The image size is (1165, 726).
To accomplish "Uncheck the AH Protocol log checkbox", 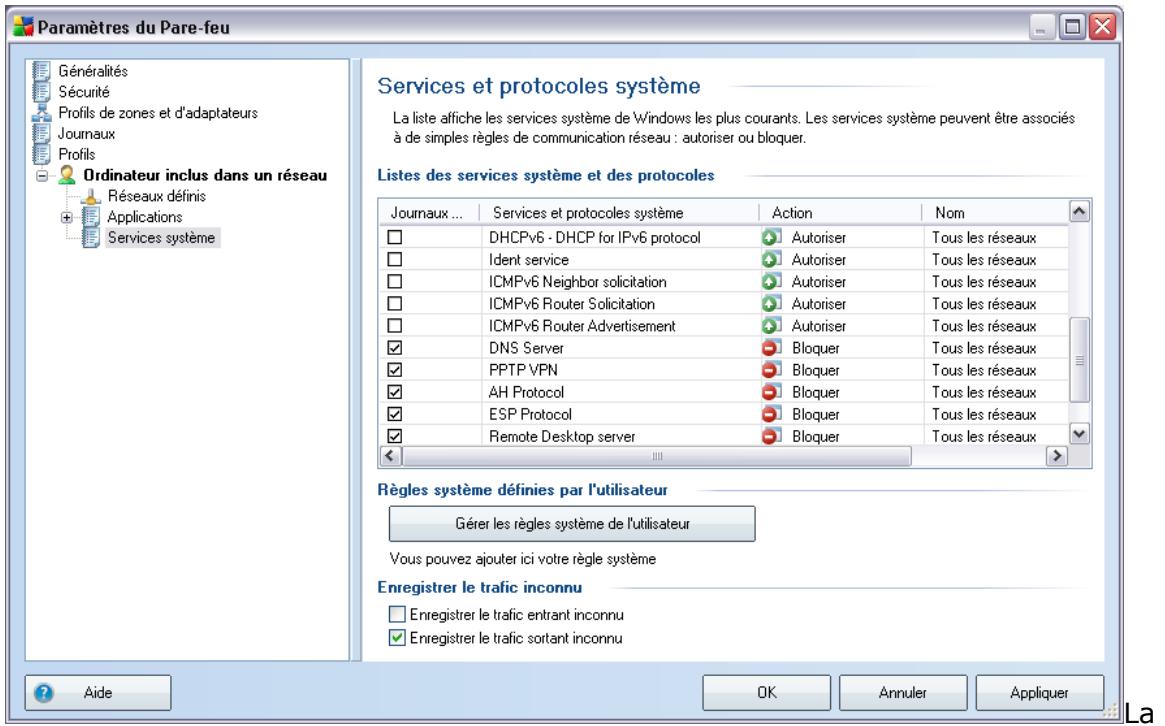I will 395,392.
